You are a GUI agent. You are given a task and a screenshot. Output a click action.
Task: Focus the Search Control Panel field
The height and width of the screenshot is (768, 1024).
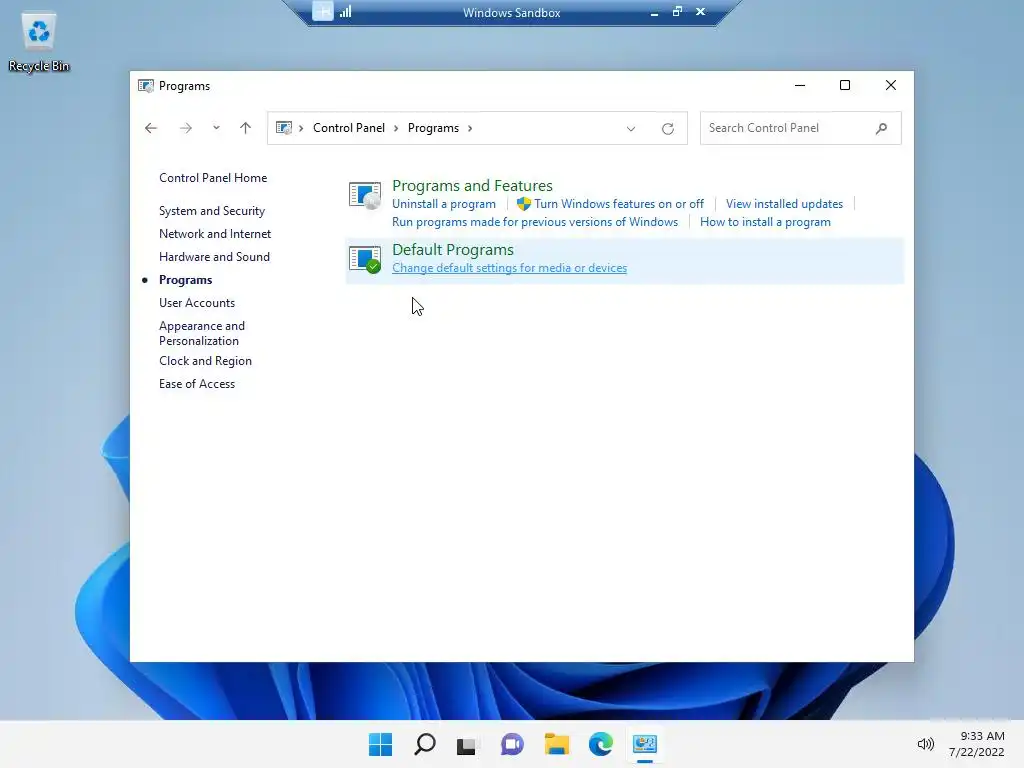click(801, 128)
